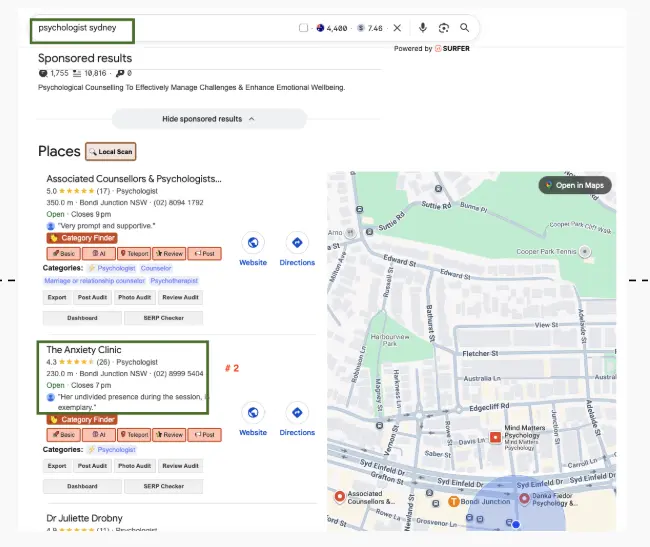The width and height of the screenshot is (650, 547).
Task: Select Psychologist category under The Anxiety Clinic
Action: pyautogui.click(x=112, y=450)
